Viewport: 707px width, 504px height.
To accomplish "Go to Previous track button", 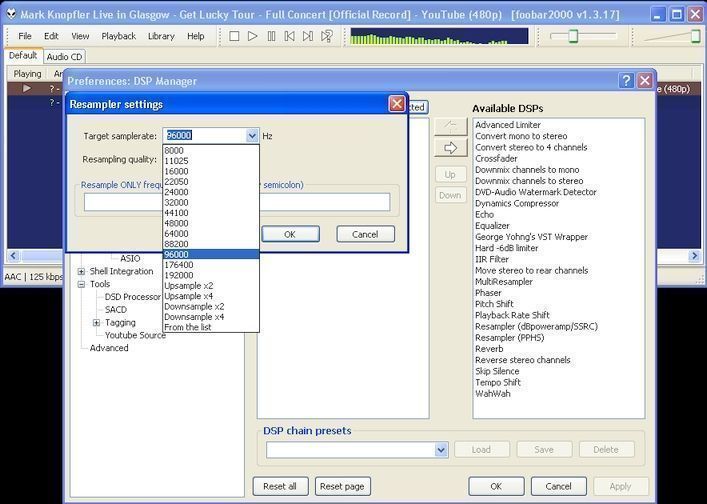I will 289,36.
